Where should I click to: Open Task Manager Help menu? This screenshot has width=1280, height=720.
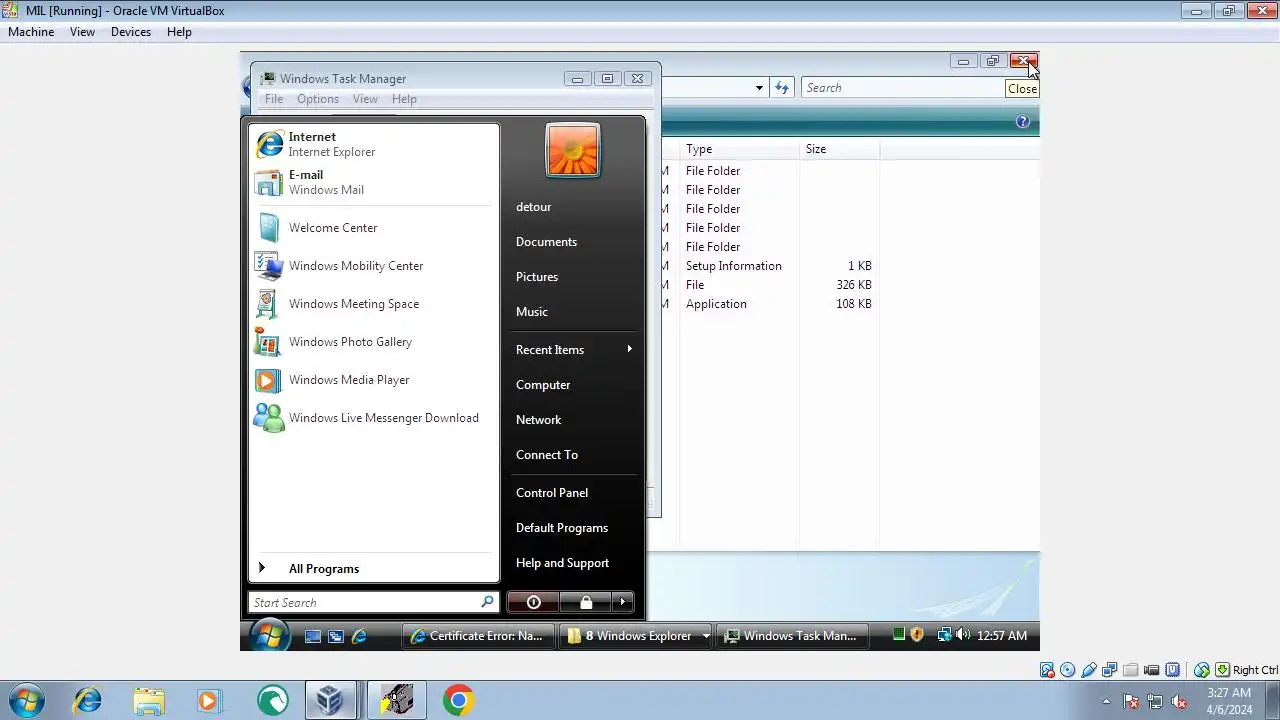point(404,99)
